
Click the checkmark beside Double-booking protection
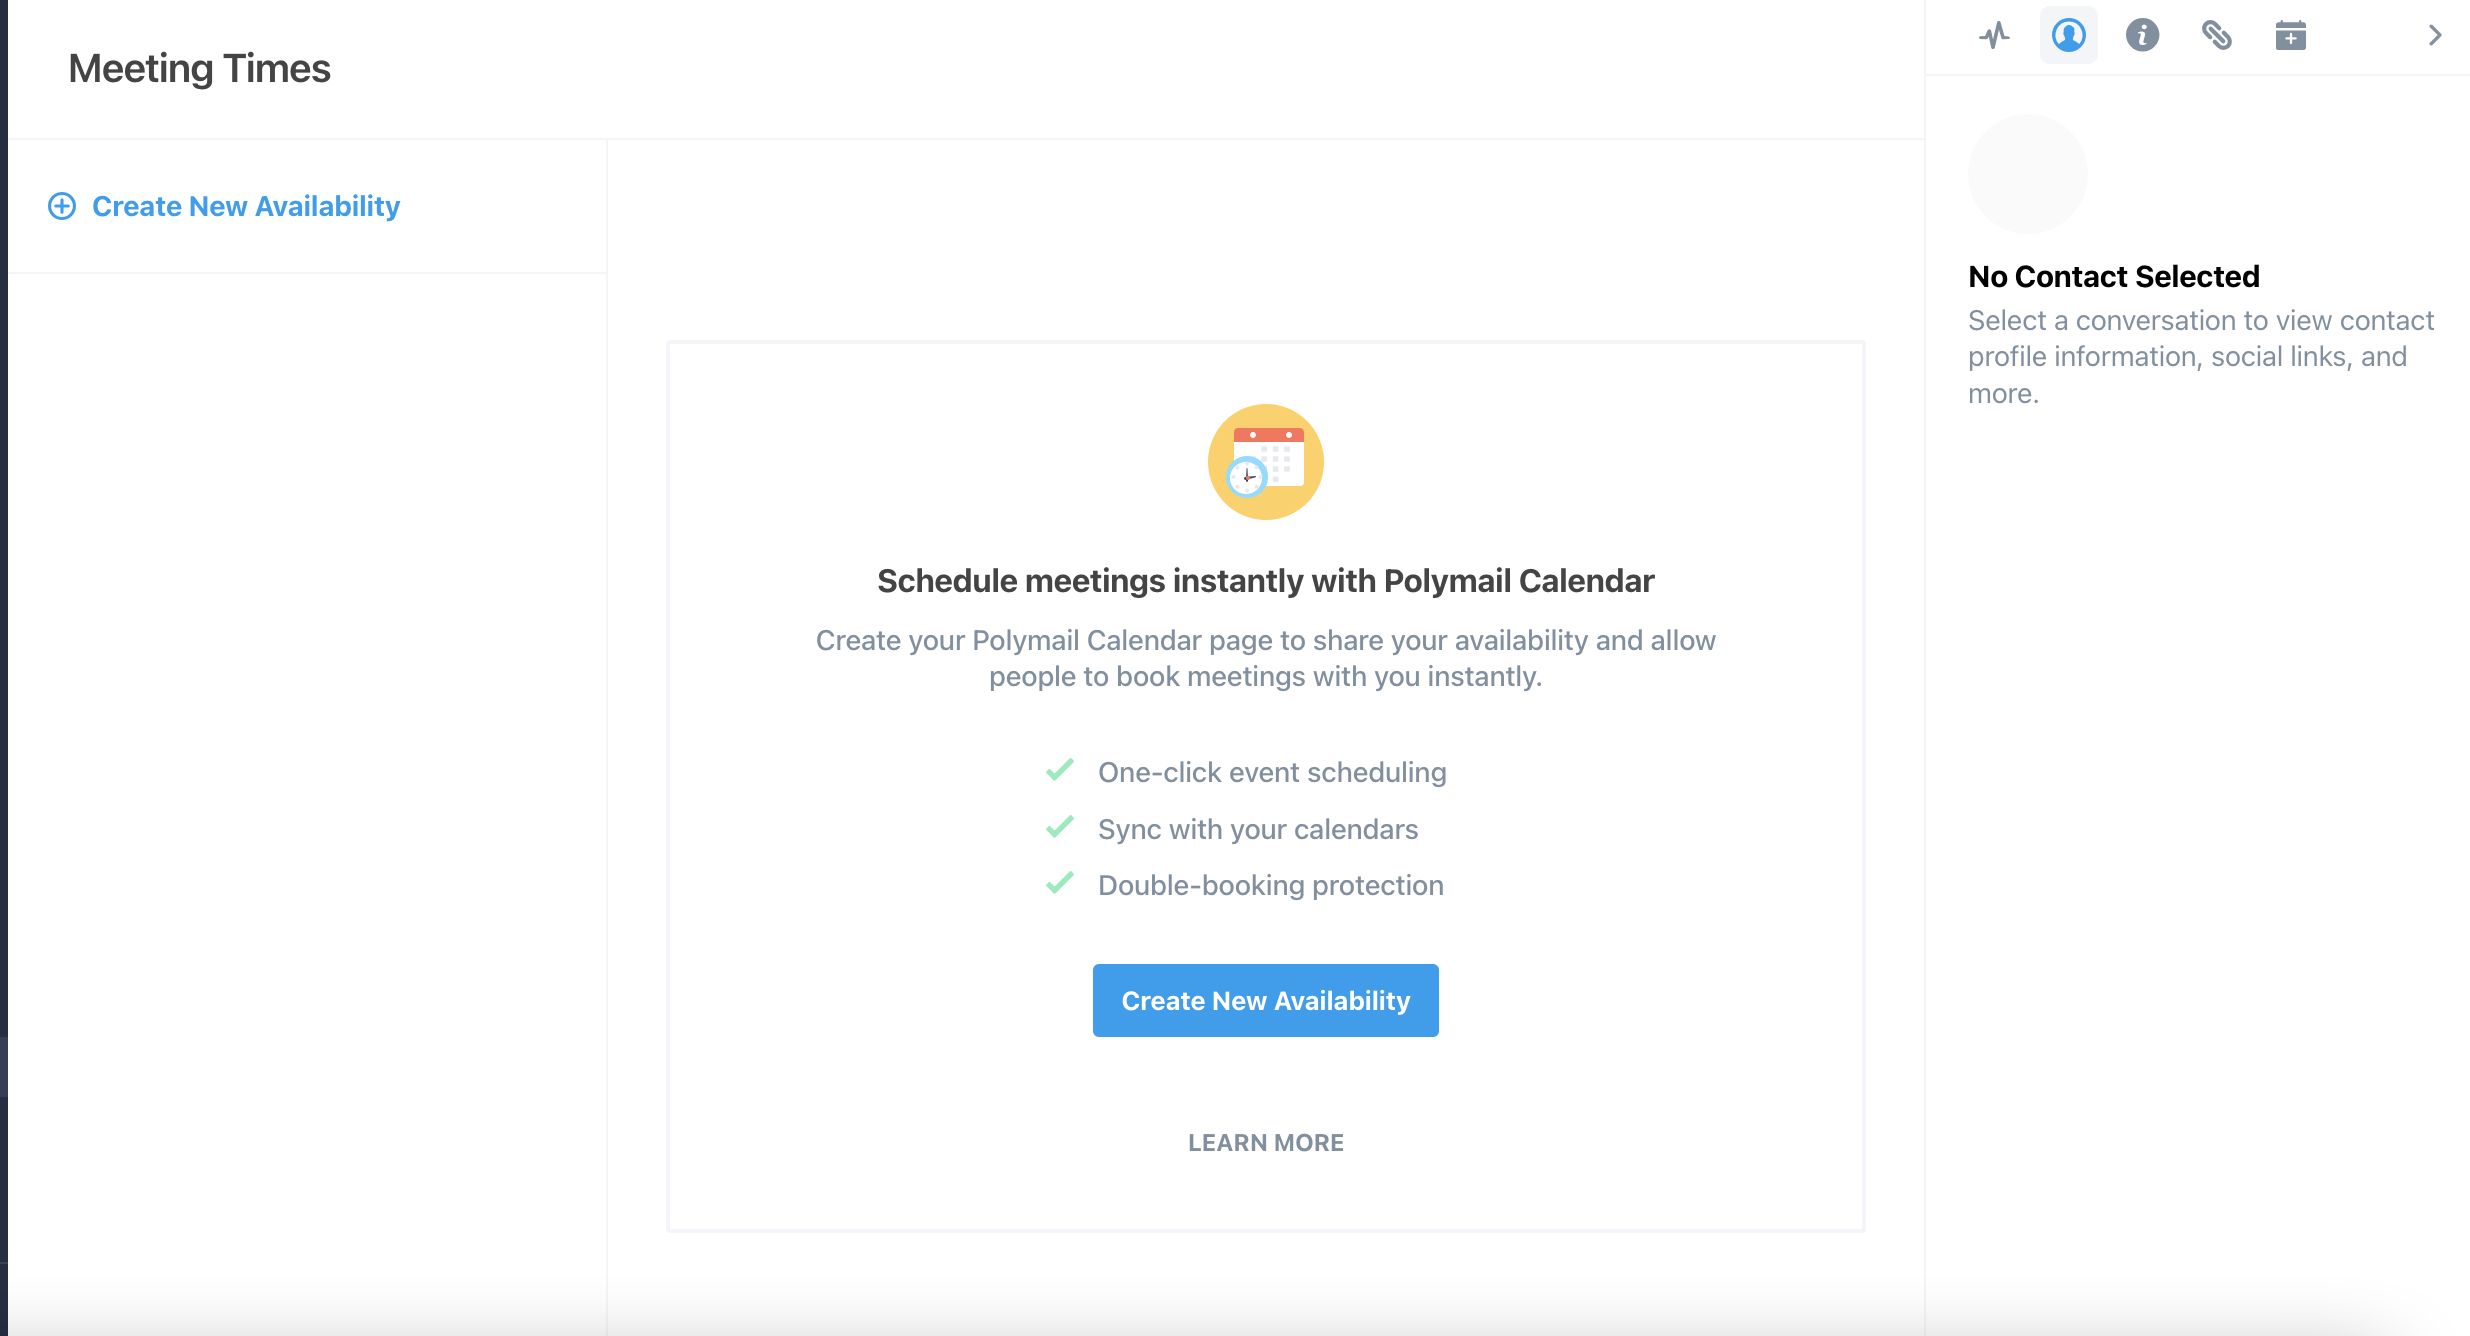pos(1059,884)
